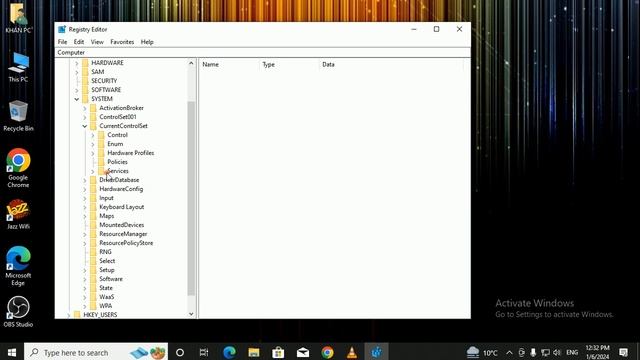640x360 pixels.
Task: Open Task View in the taskbar
Action: 204,352
